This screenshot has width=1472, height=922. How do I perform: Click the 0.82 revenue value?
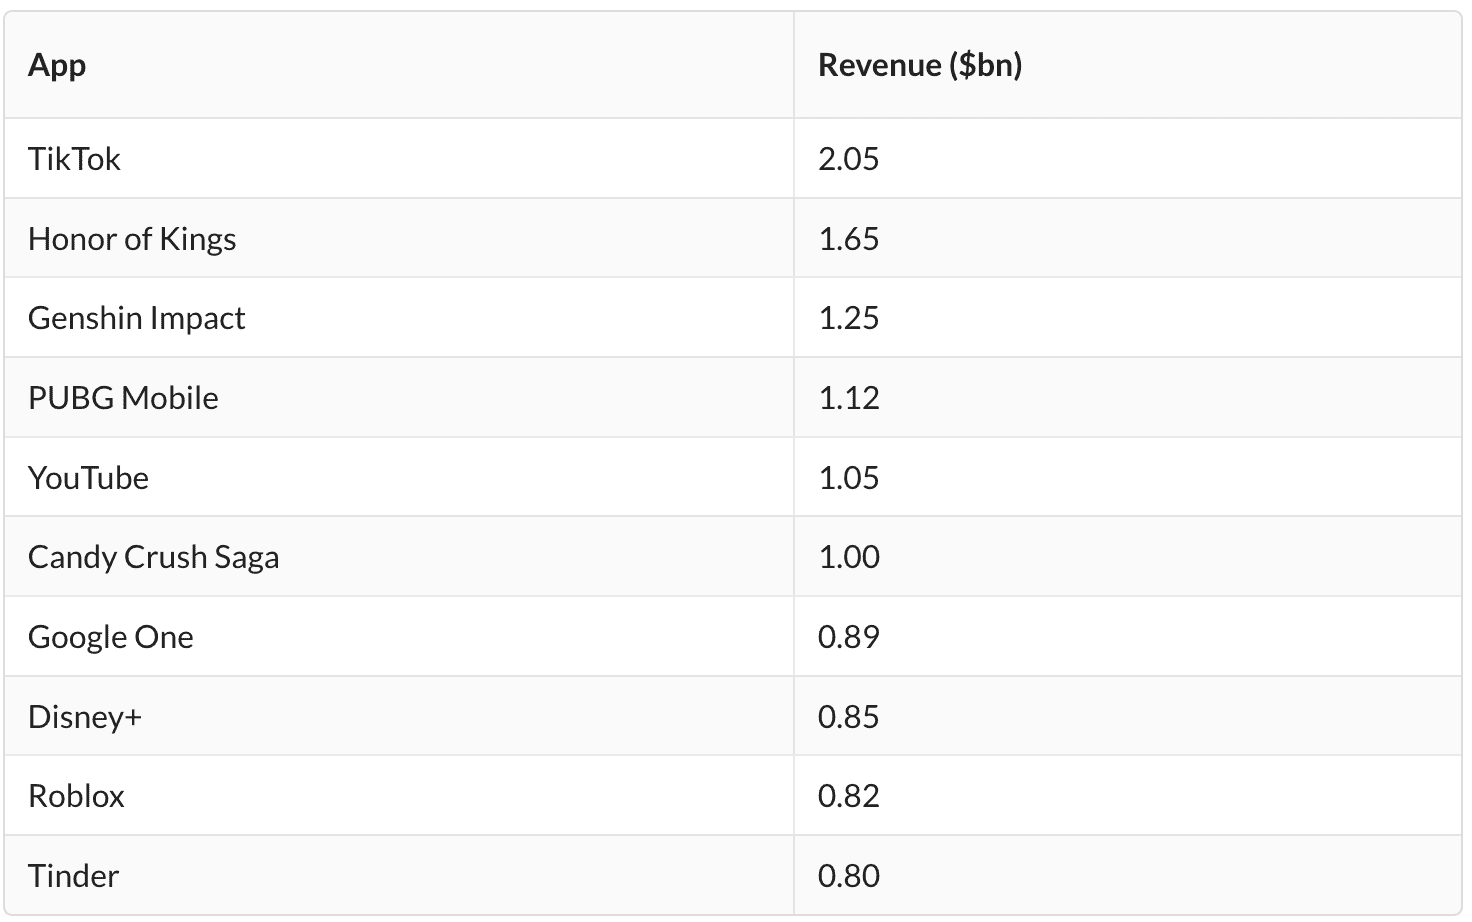pos(848,796)
